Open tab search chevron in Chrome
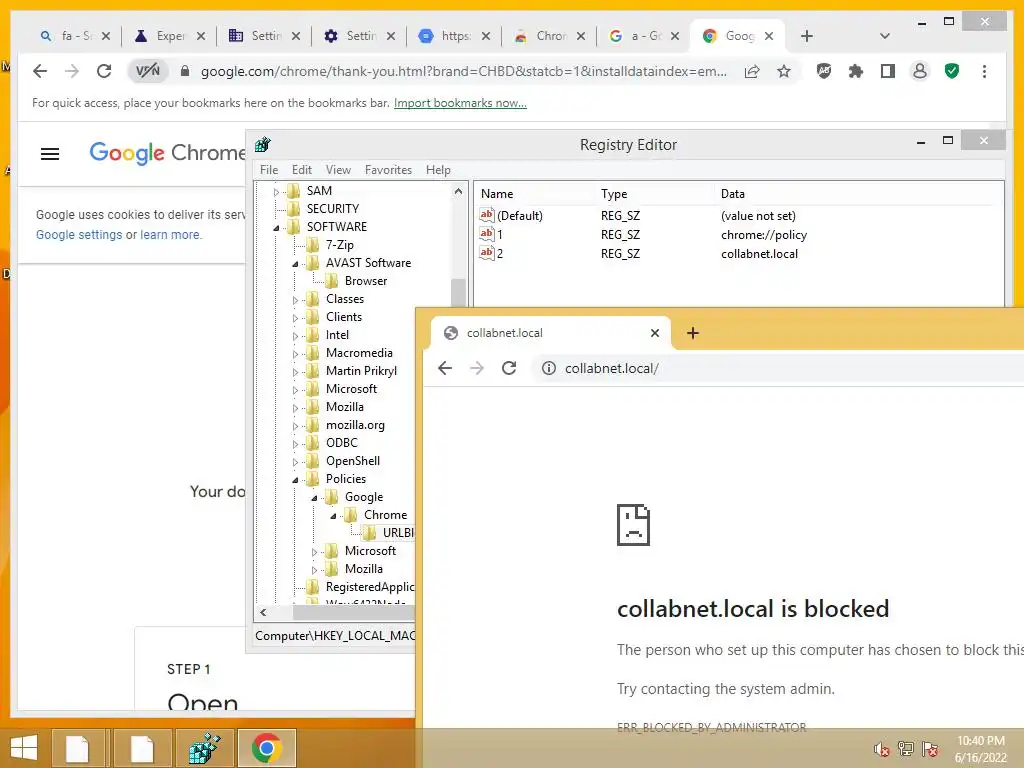This screenshot has width=1024, height=768. pyautogui.click(x=884, y=36)
